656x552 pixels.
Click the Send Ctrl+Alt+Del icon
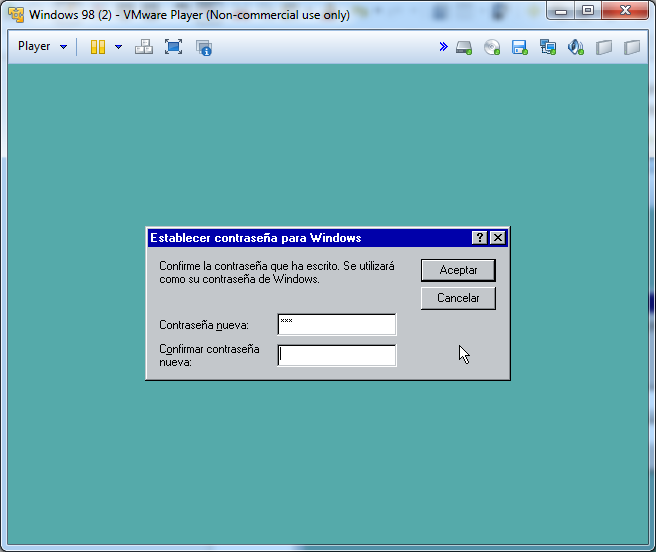click(144, 47)
